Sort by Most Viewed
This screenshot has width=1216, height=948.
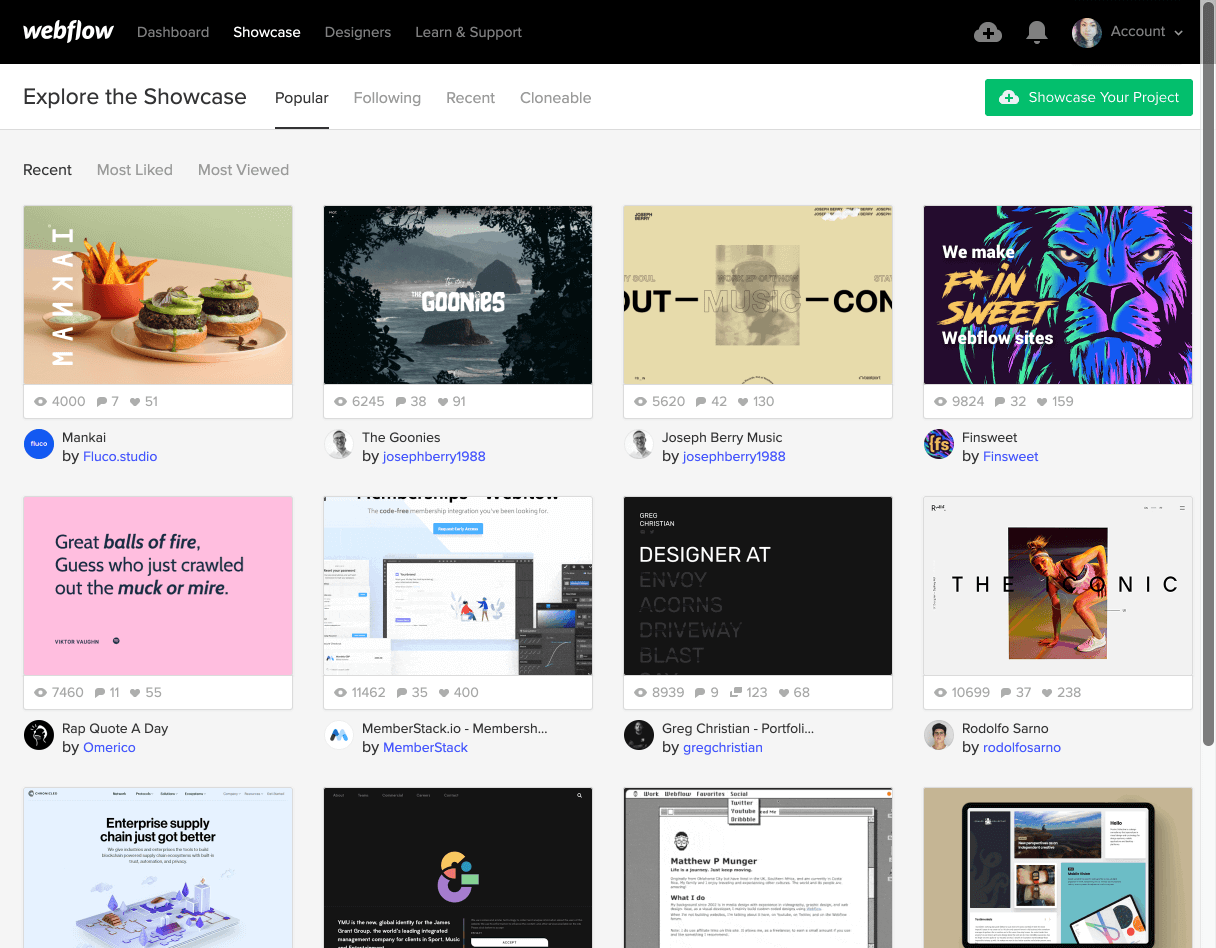coord(243,170)
